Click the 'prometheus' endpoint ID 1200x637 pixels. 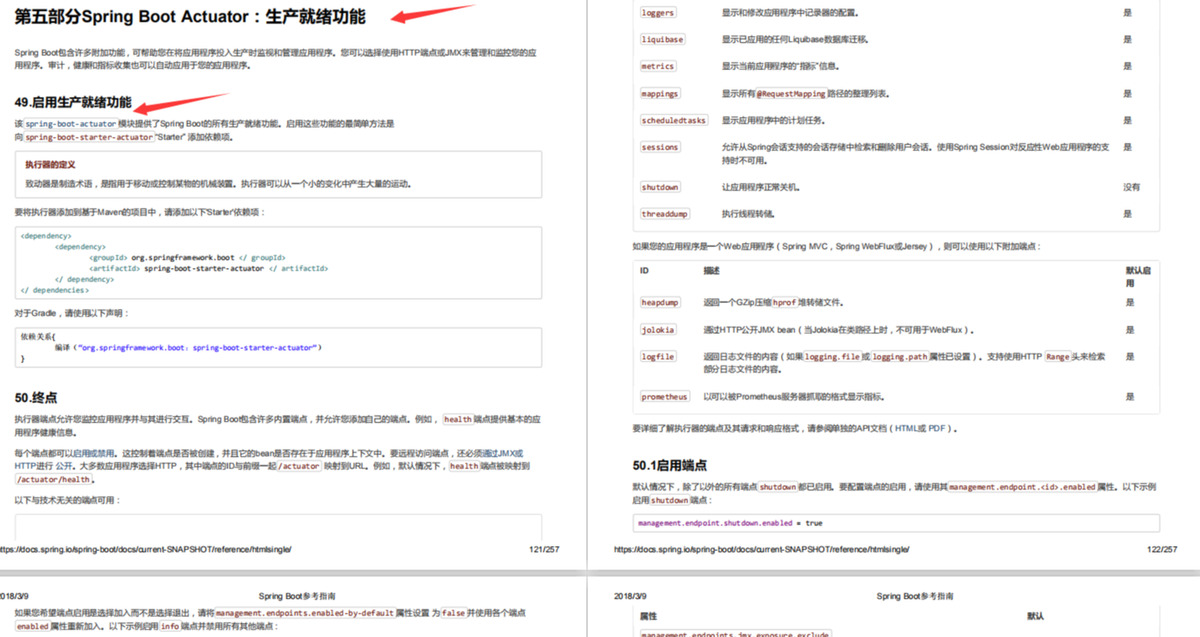click(x=665, y=396)
